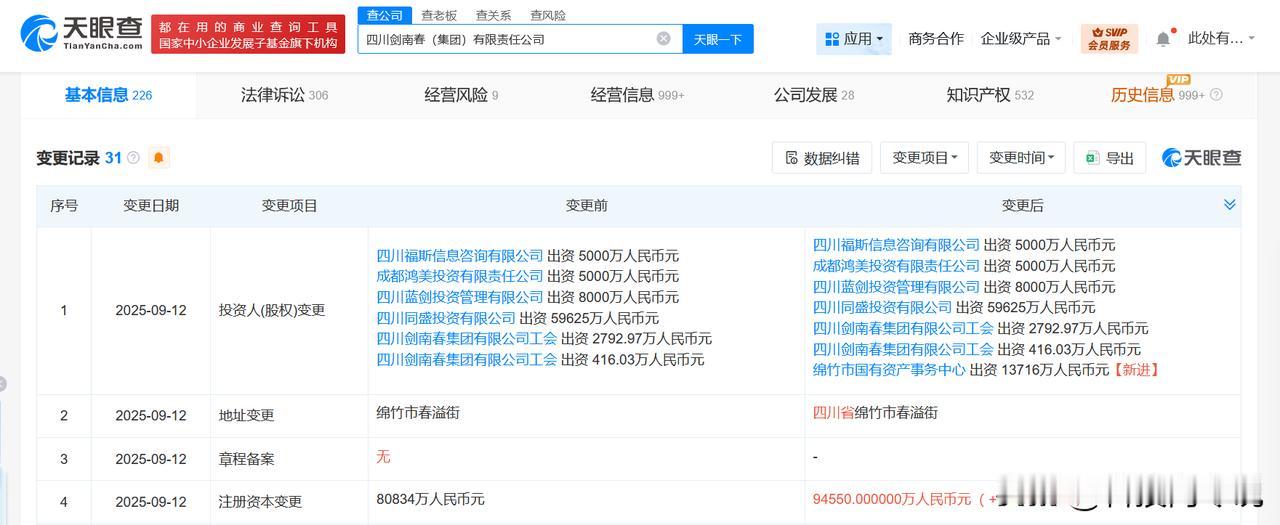The image size is (1280, 525).
Task: Open 四川蓝剑投资管理有限公司 link in 变更前 column
Action: tap(460, 297)
